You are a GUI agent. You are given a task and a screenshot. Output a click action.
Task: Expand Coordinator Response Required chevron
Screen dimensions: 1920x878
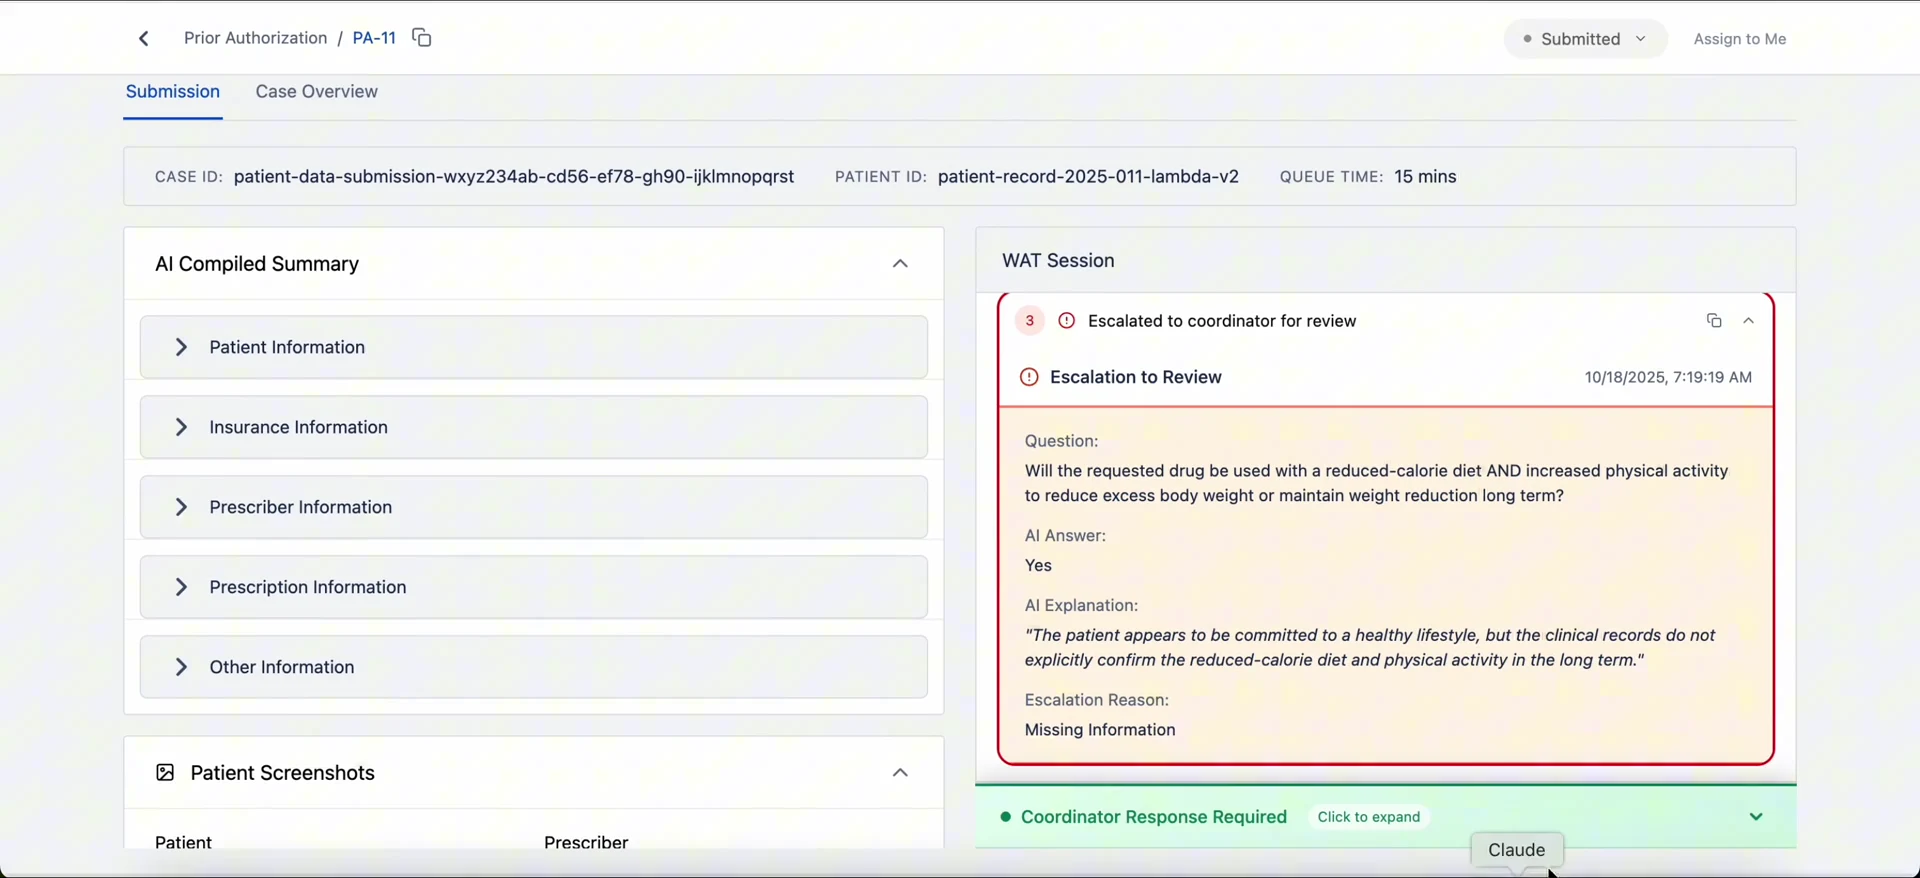(x=1756, y=817)
